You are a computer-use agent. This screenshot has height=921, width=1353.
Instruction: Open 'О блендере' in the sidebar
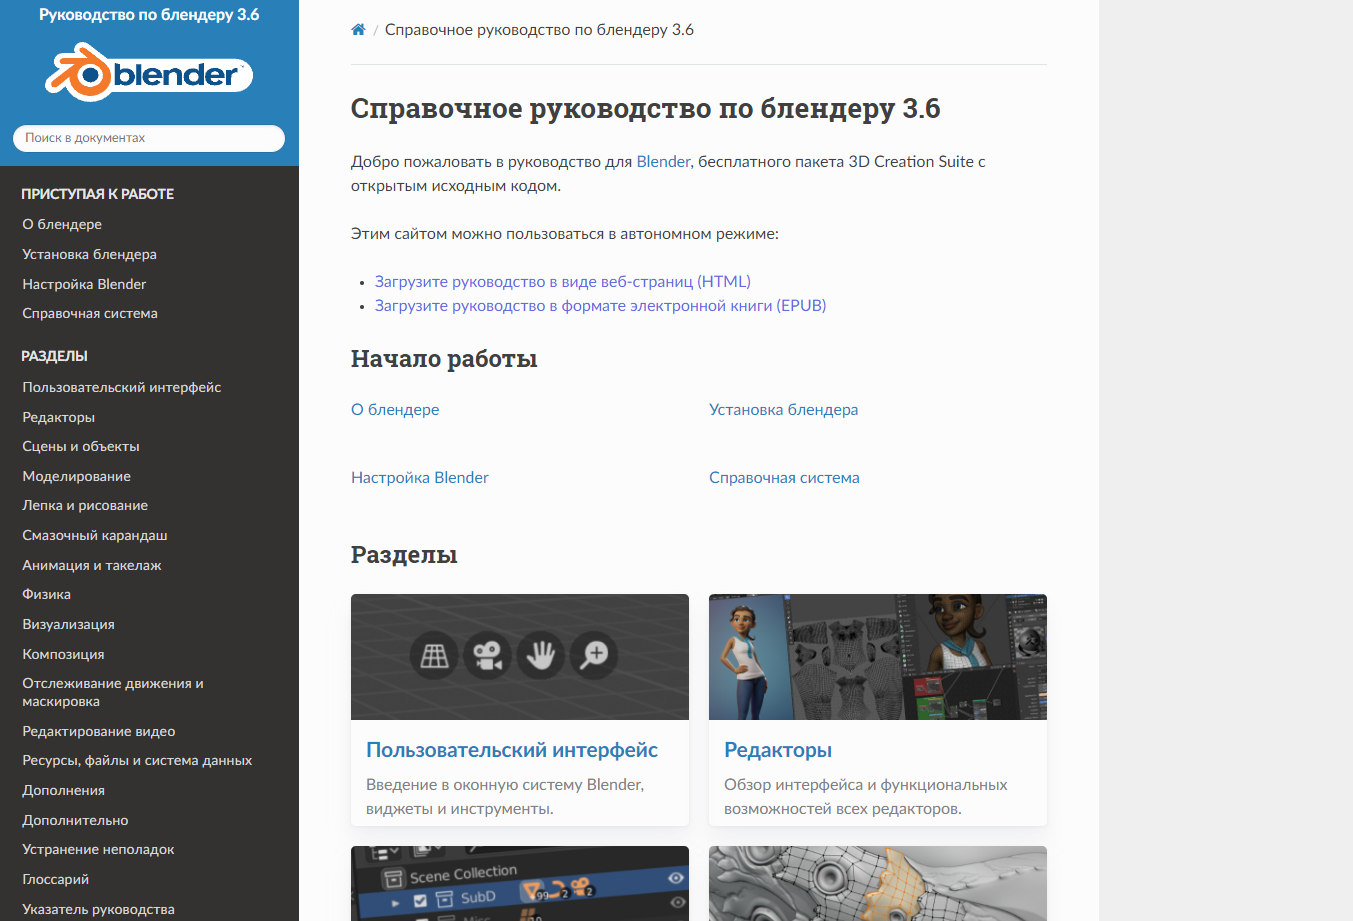click(x=62, y=224)
